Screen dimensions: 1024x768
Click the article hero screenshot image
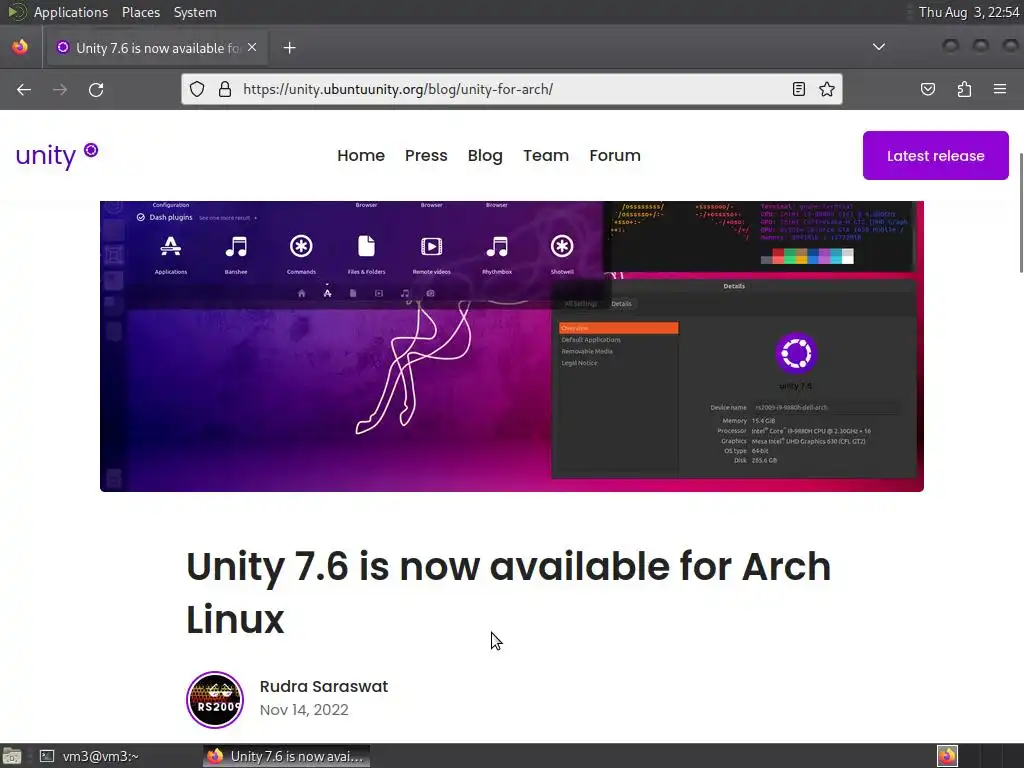coord(511,346)
